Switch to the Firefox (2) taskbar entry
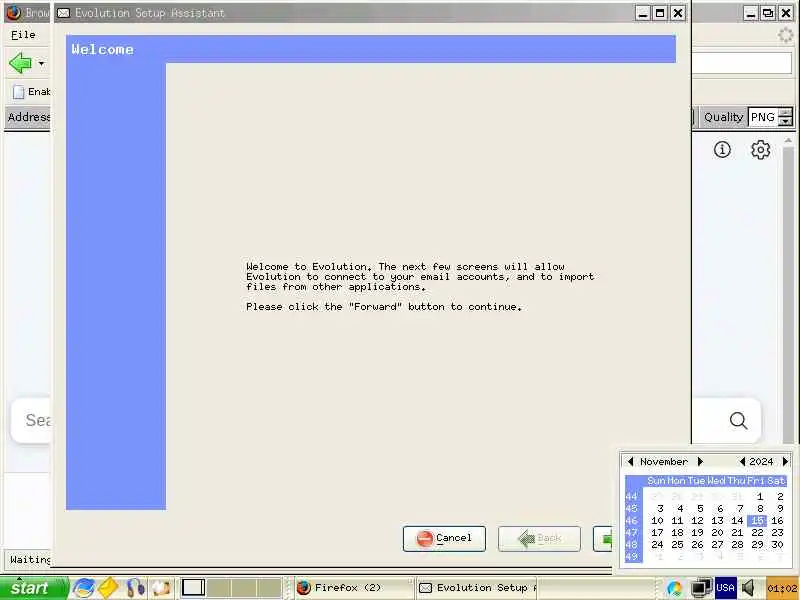The image size is (800, 600). click(x=354, y=588)
